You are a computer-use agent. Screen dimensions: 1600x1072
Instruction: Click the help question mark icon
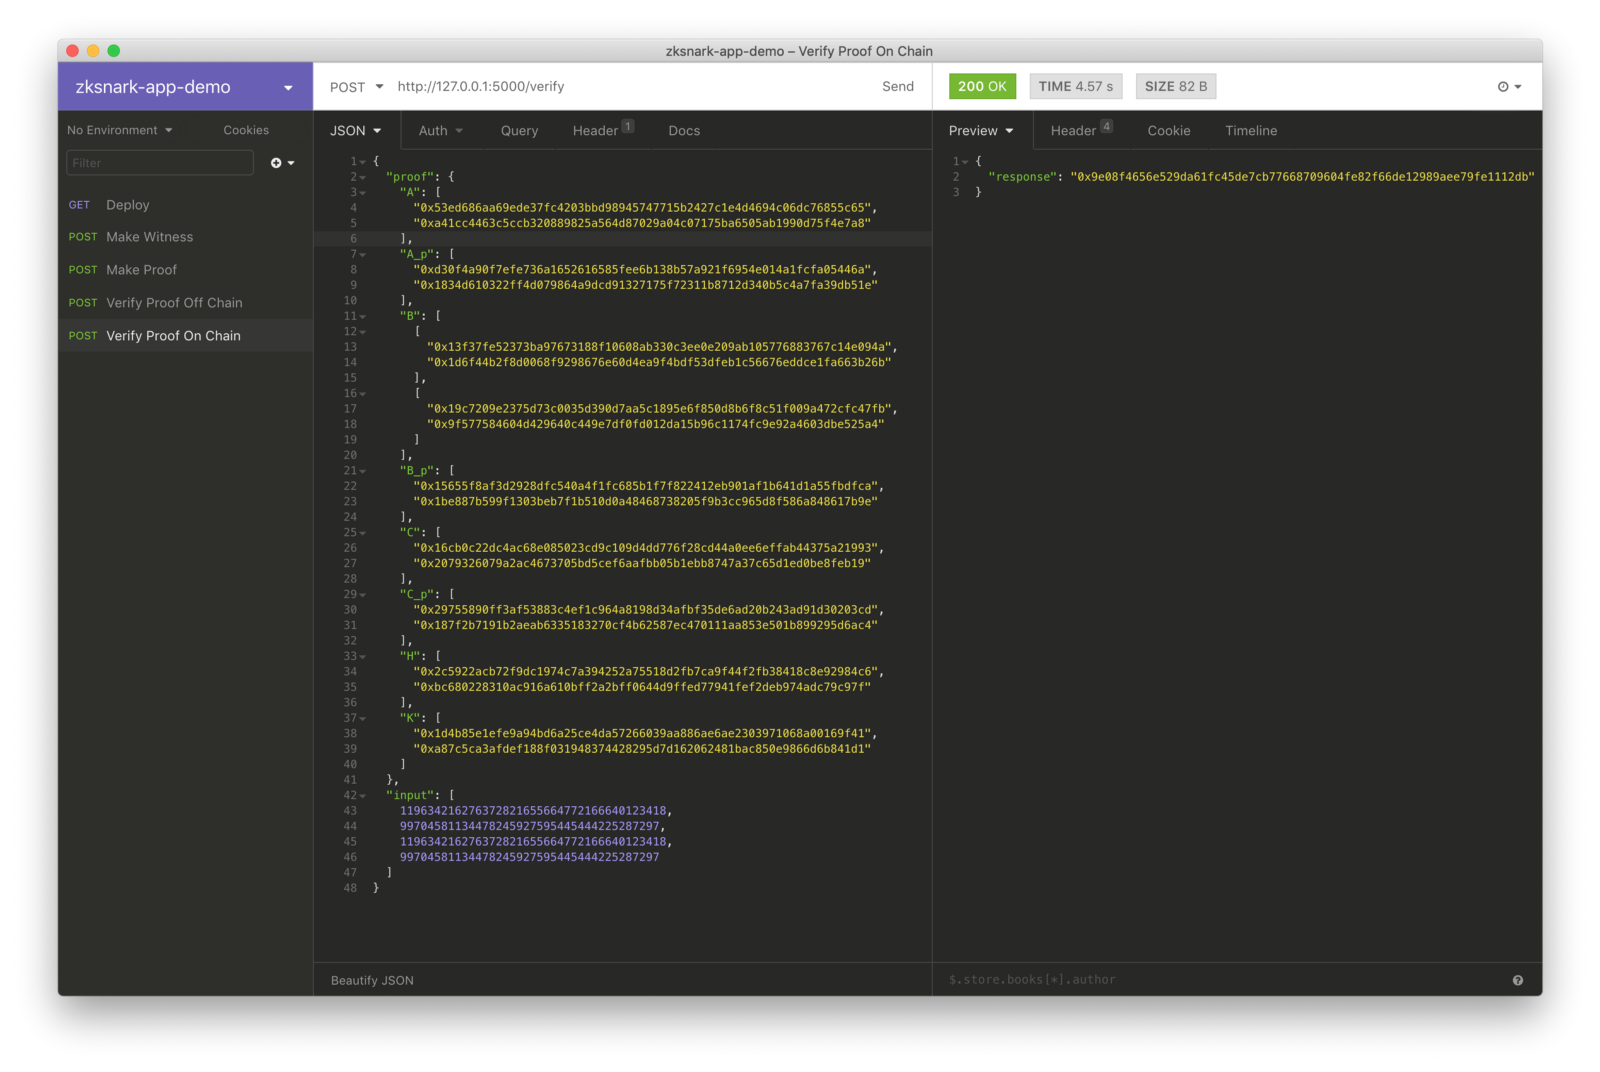click(x=1517, y=980)
